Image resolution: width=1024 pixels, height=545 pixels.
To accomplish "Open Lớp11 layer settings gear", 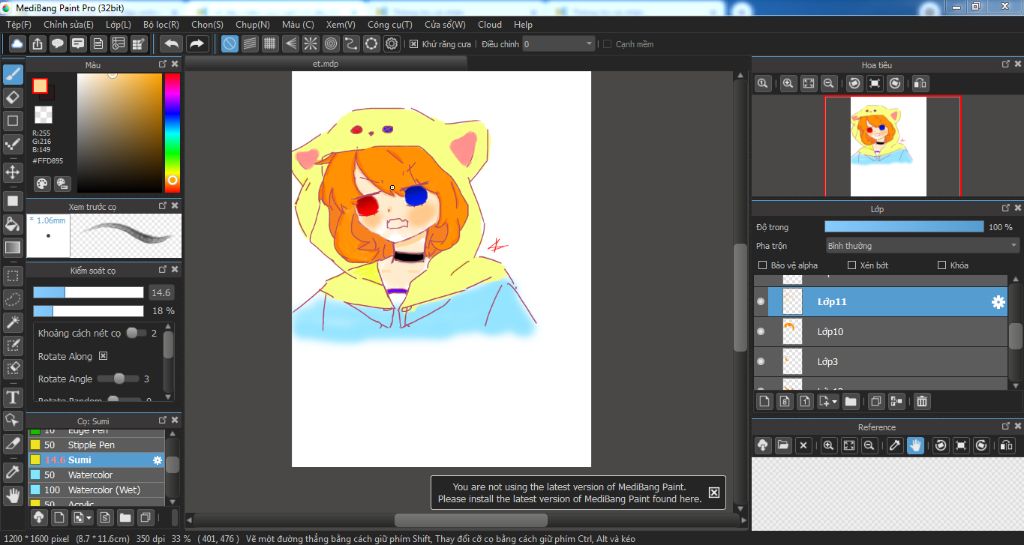I will coord(998,302).
